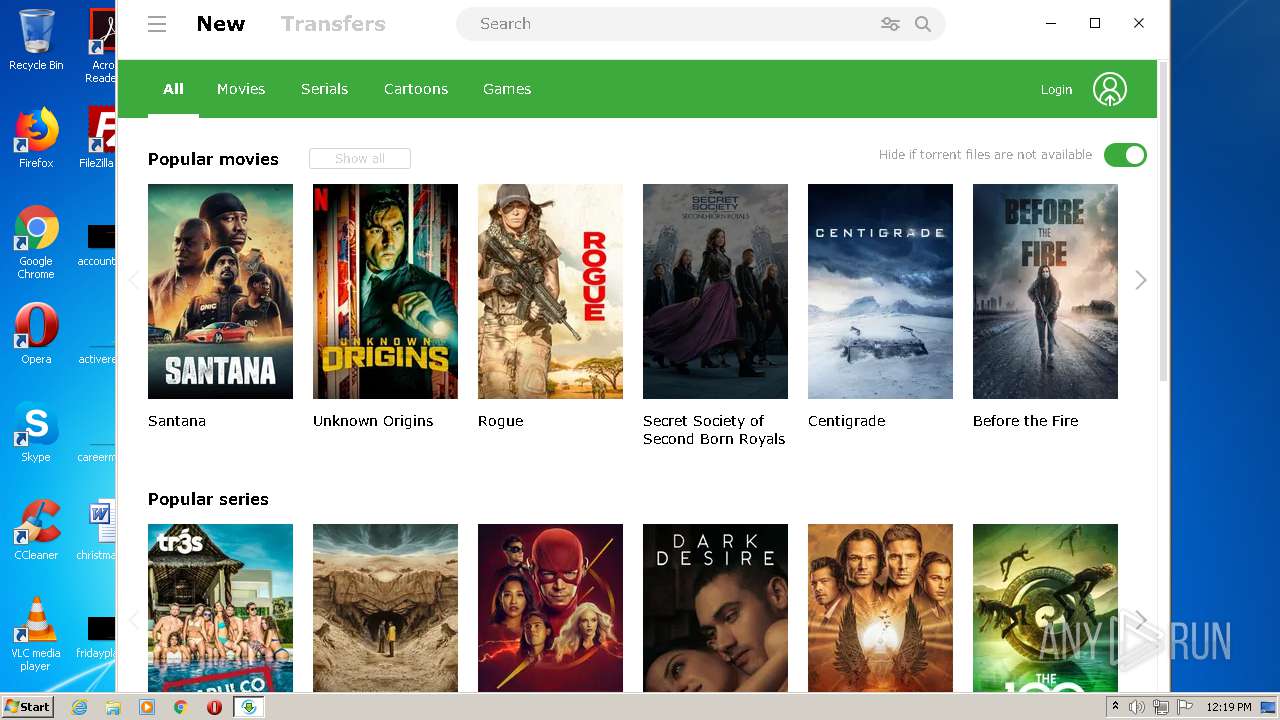Click Login link

(x=1056, y=90)
